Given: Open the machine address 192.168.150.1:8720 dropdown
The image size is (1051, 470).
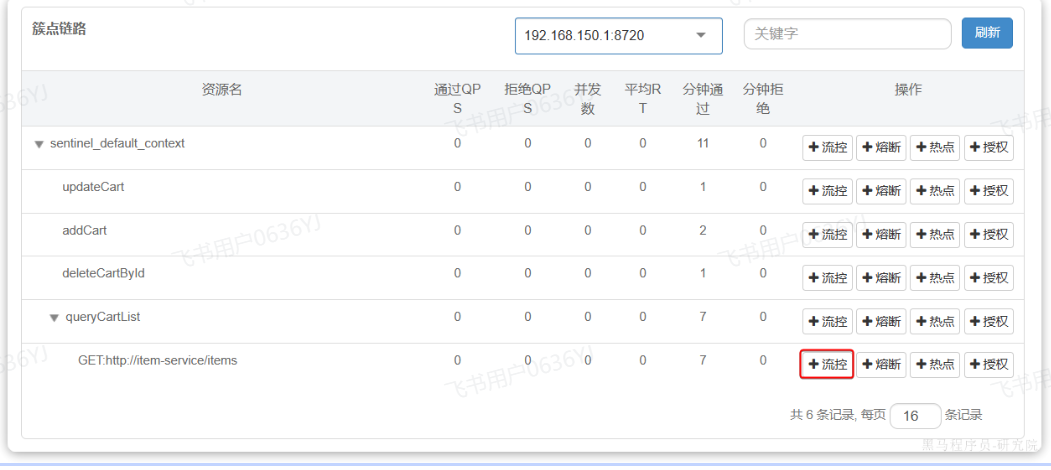Looking at the screenshot, I should 619,36.
